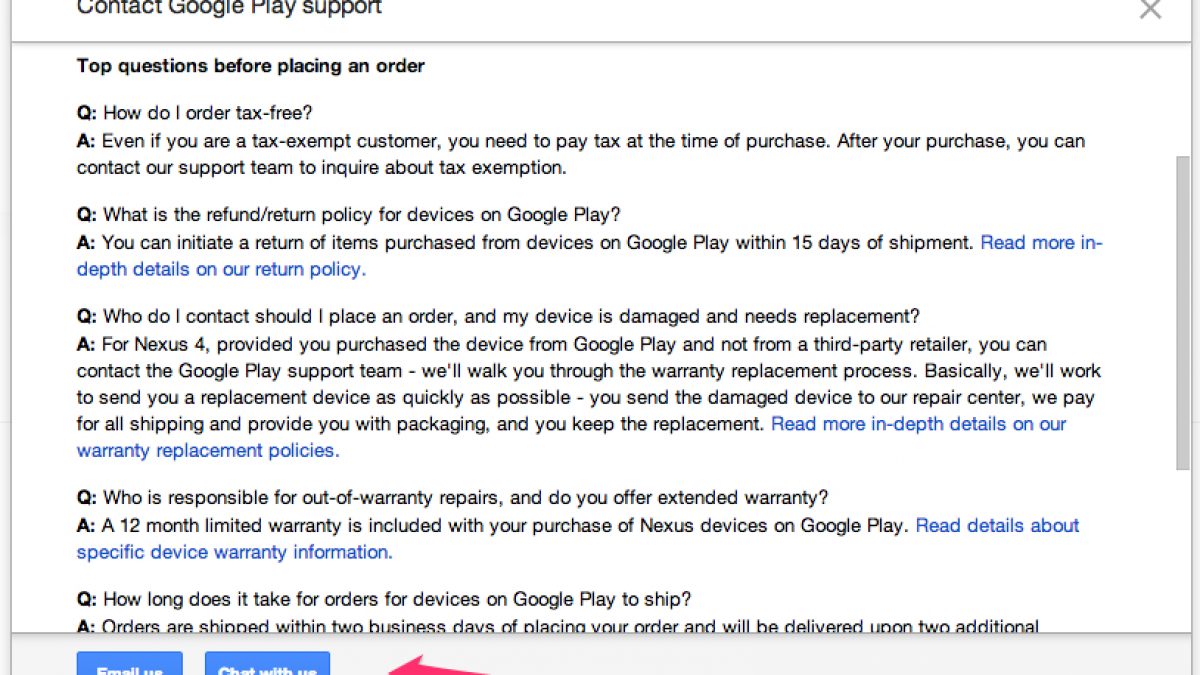
Task: Select the Top questions before placing an order heading
Action: coord(251,66)
